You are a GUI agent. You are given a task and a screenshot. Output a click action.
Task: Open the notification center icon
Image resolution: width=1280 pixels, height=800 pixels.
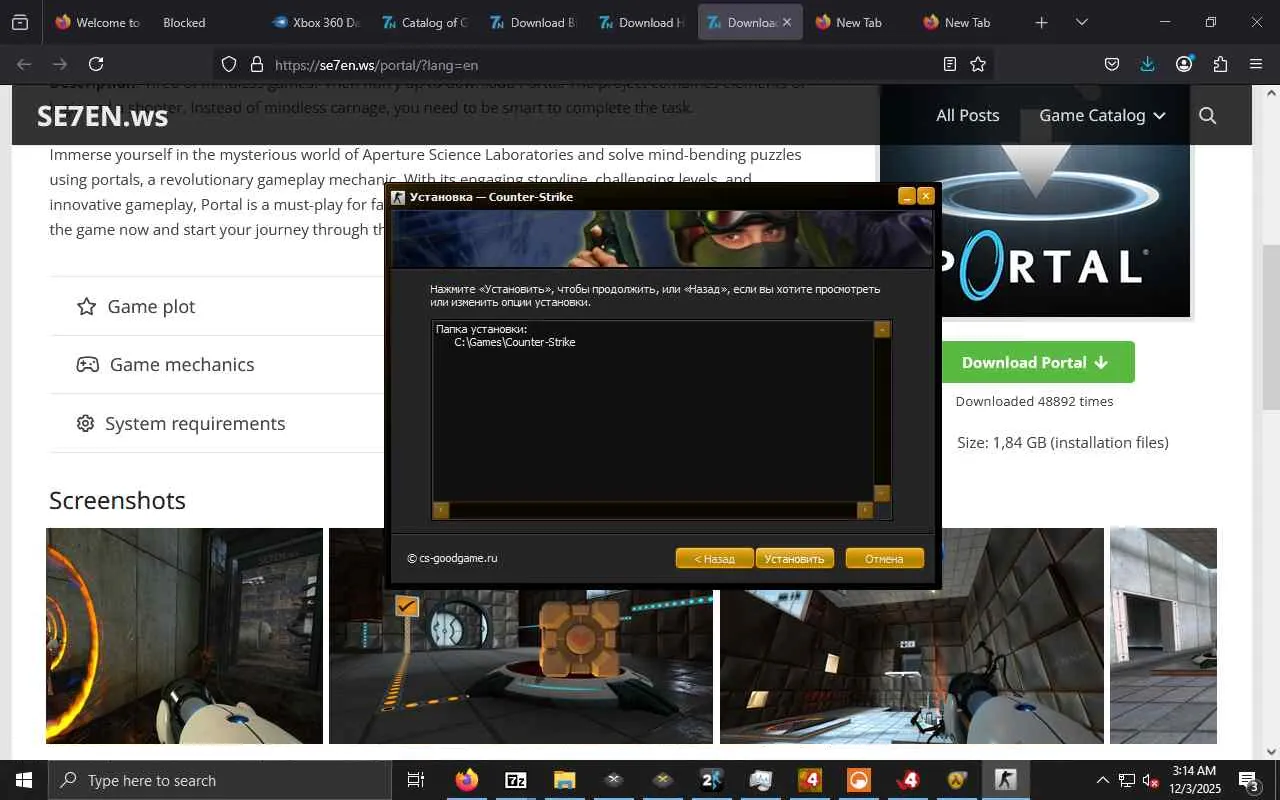pyautogui.click(x=1249, y=780)
